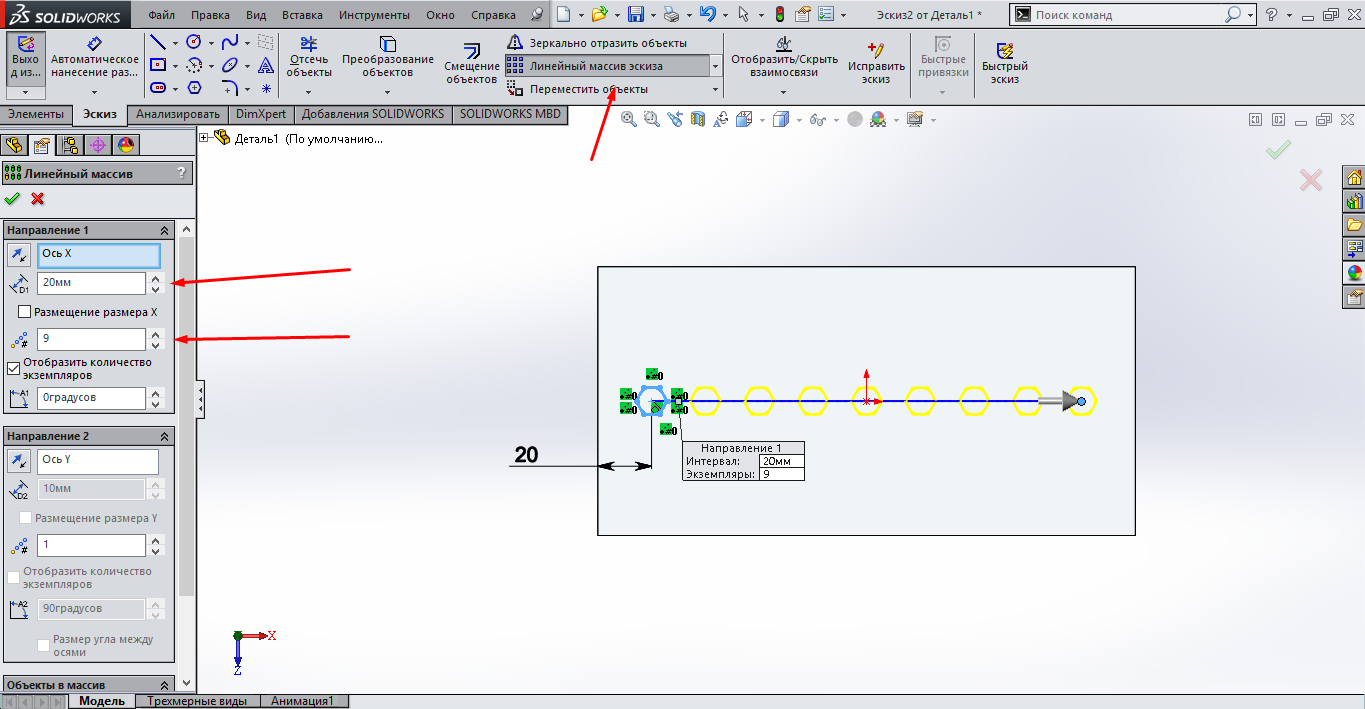Switch to the Анализировать tab
Image resolution: width=1365 pixels, height=709 pixels.
(178, 115)
